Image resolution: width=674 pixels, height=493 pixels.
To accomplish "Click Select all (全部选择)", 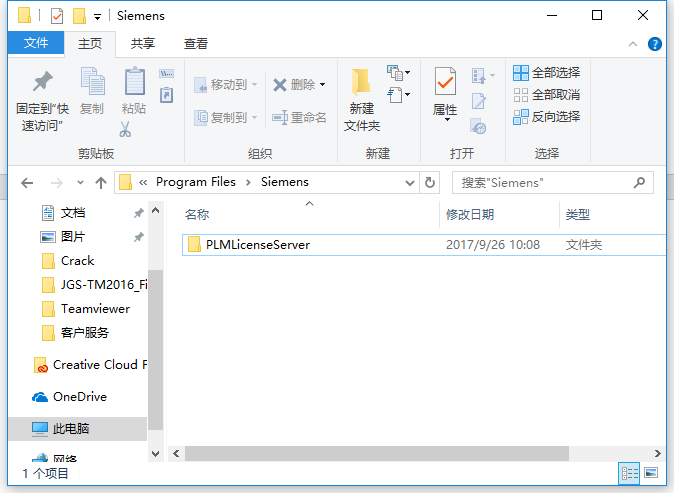I will 546,73.
